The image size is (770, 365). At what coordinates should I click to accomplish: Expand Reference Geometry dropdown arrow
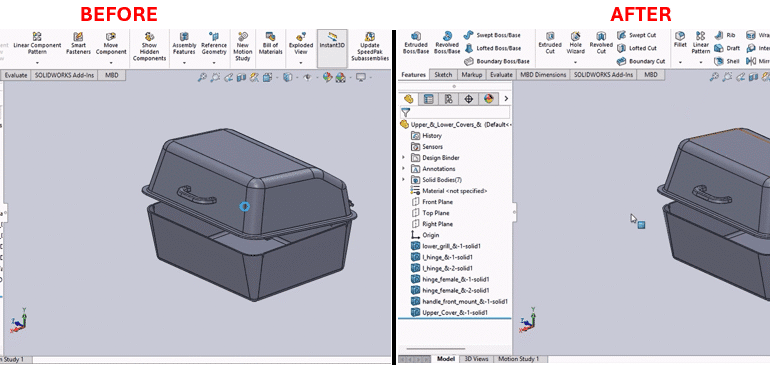(x=214, y=63)
